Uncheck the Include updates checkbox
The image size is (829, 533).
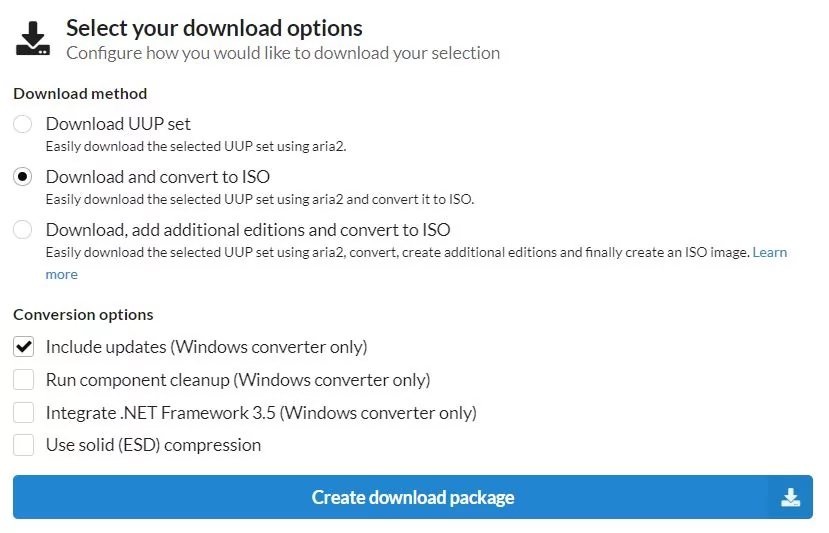(24, 347)
